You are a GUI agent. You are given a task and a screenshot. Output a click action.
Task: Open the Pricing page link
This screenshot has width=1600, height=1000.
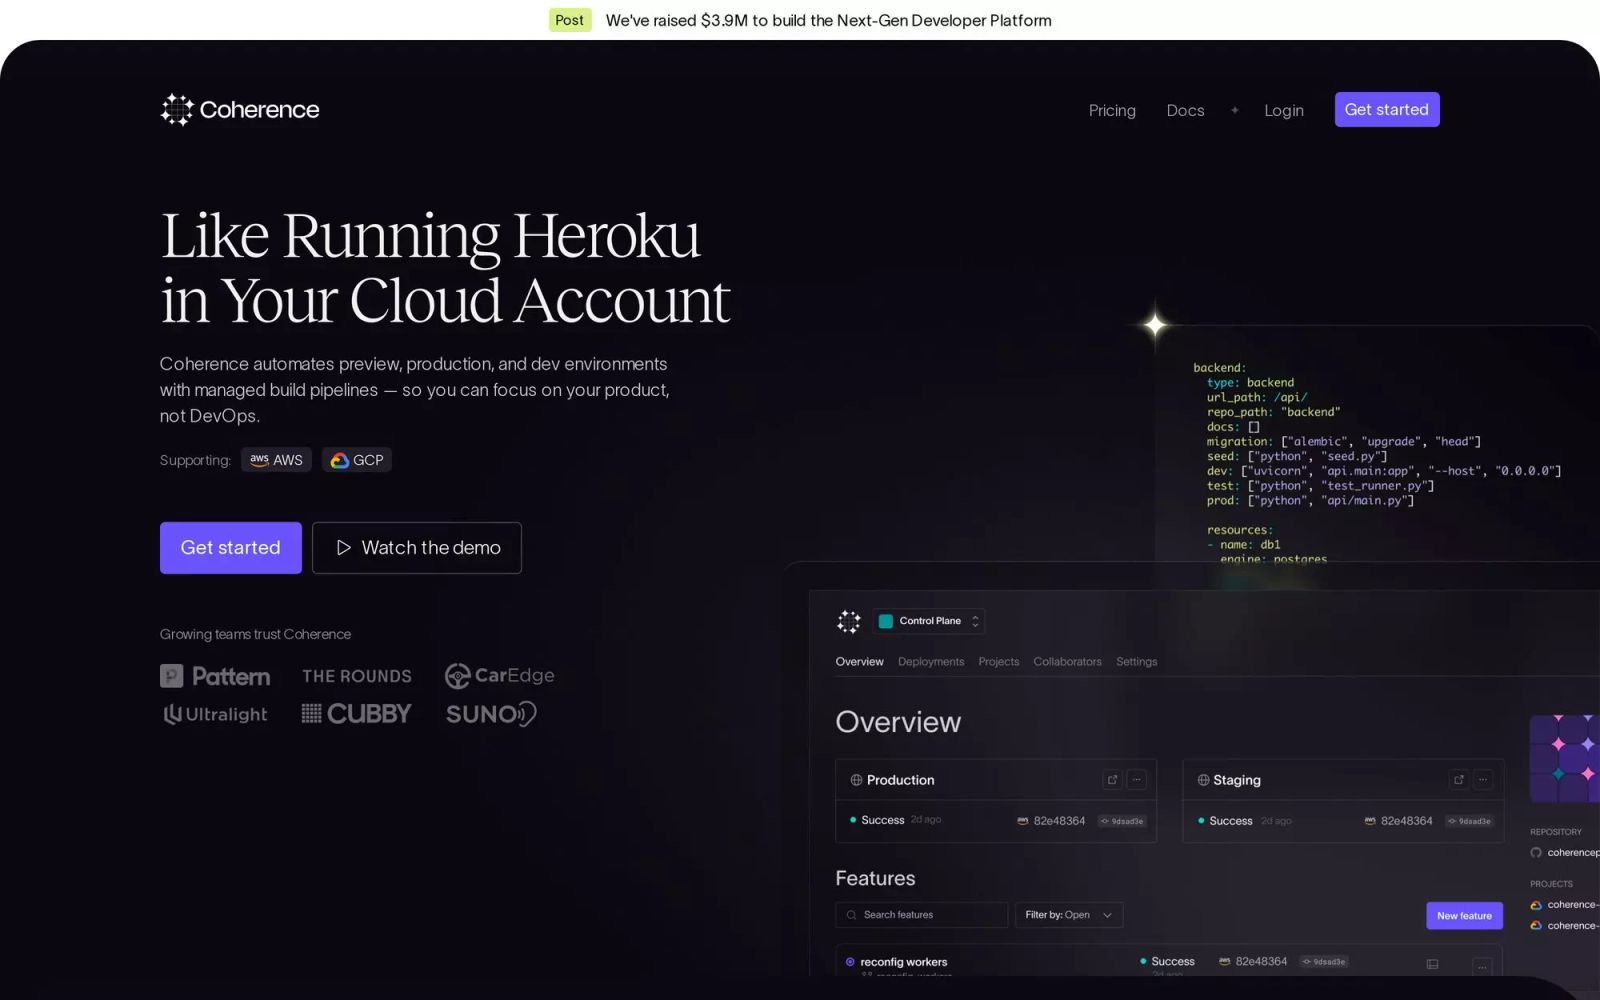1112,110
